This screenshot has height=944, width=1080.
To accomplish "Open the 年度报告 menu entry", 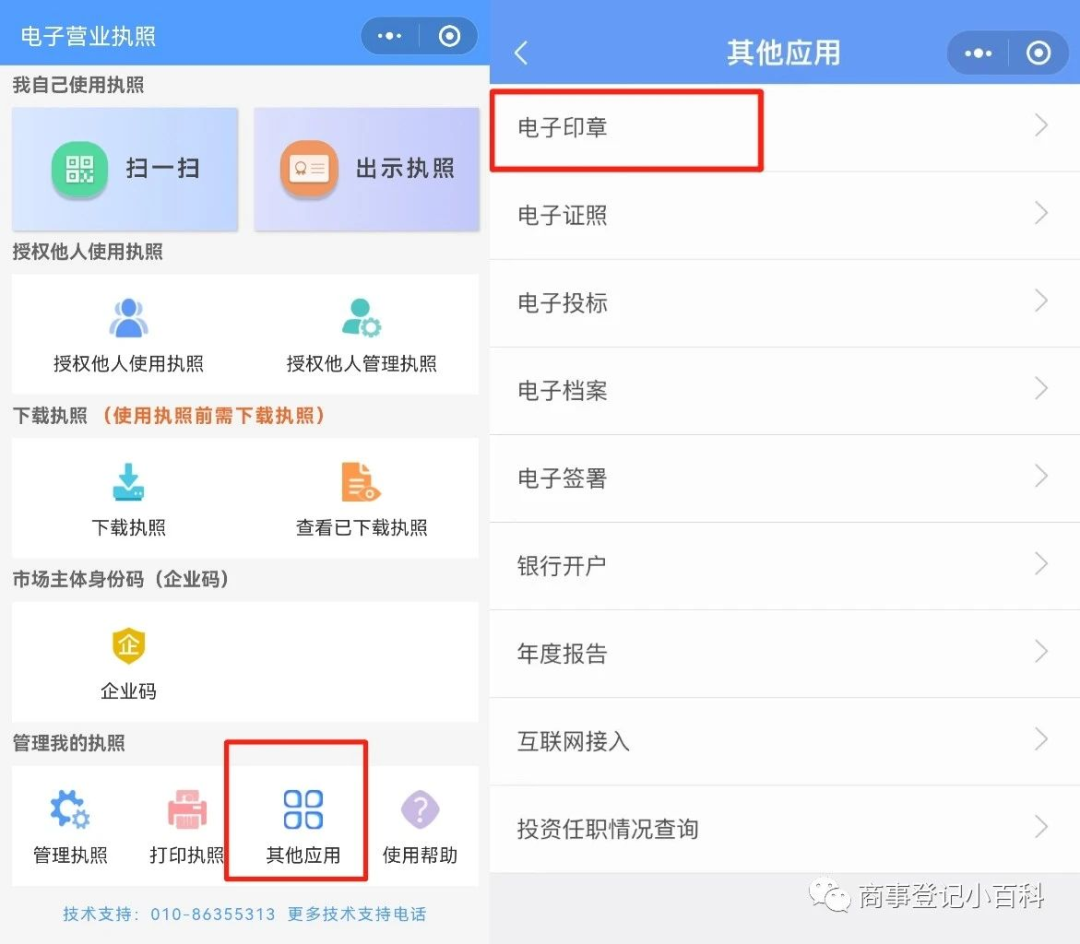I will click(563, 654).
